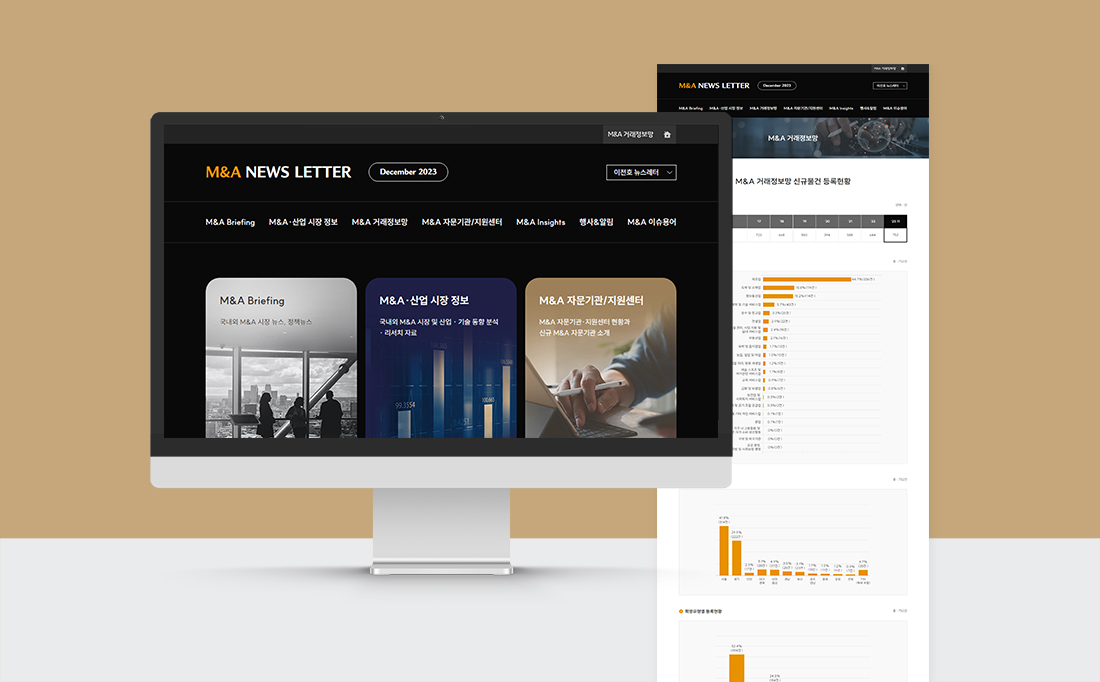Open M&A 자문기관/지원센터 menu item

click(462, 222)
